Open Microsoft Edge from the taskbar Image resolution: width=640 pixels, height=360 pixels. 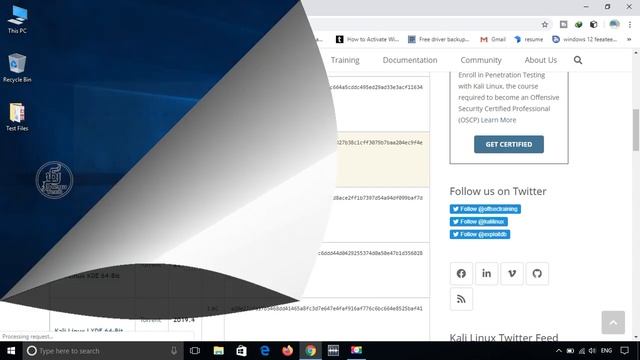pyautogui.click(x=264, y=351)
